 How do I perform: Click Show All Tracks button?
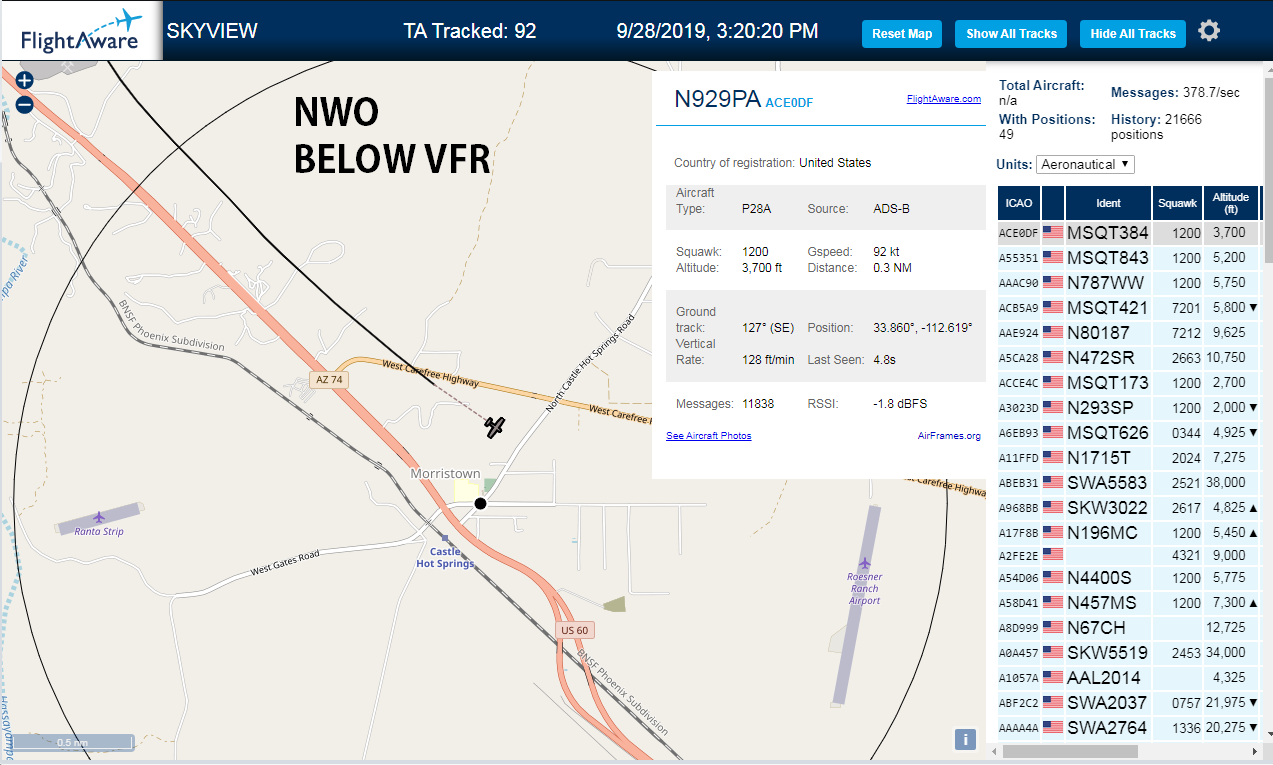(1011, 33)
